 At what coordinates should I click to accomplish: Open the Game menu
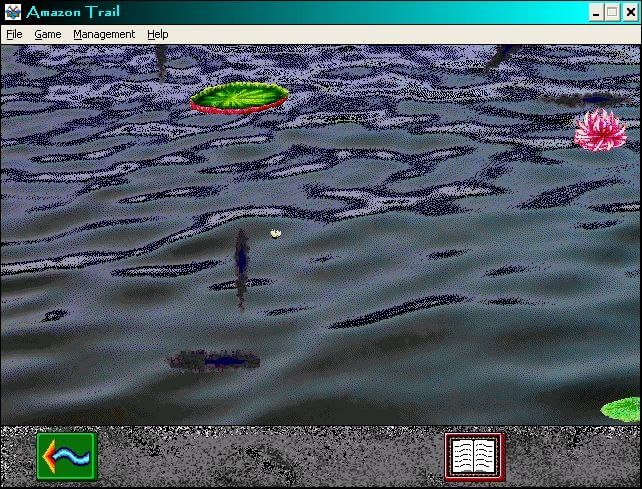coord(47,34)
